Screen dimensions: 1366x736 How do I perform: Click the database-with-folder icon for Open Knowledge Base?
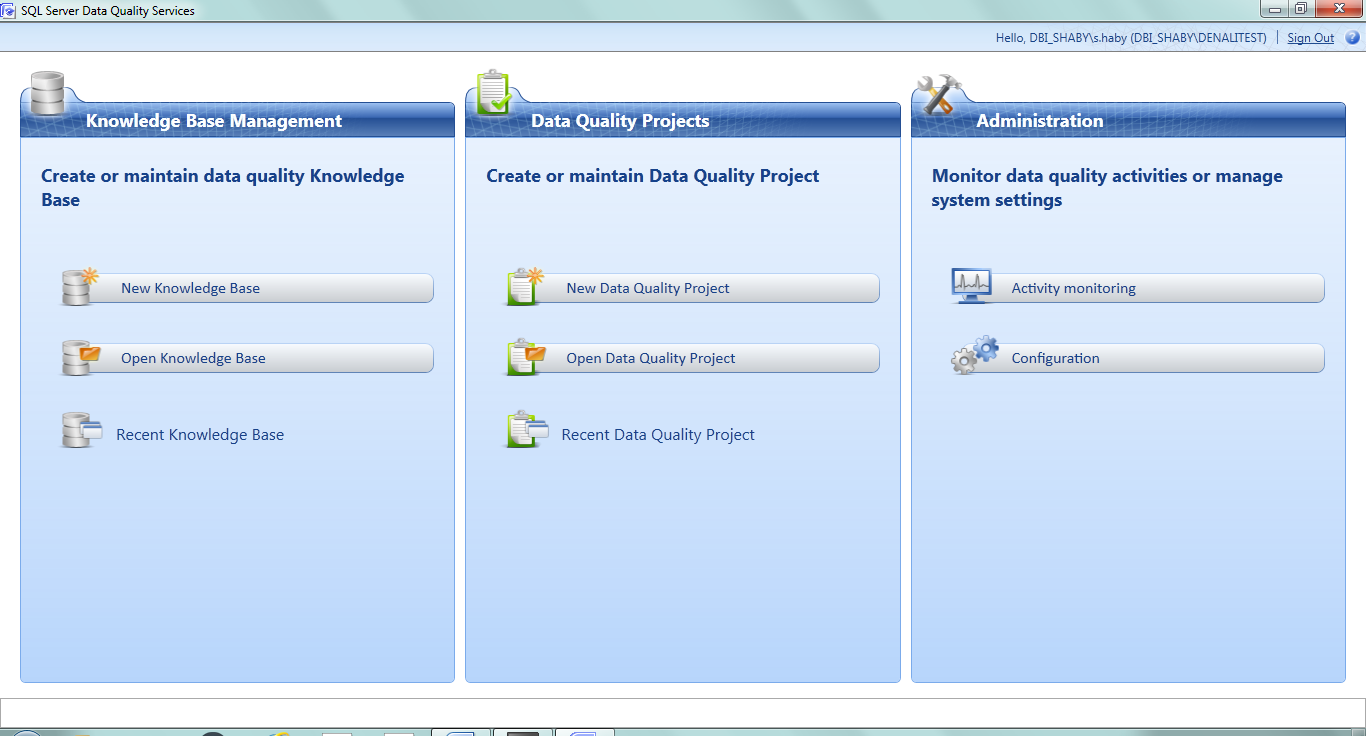tap(81, 357)
